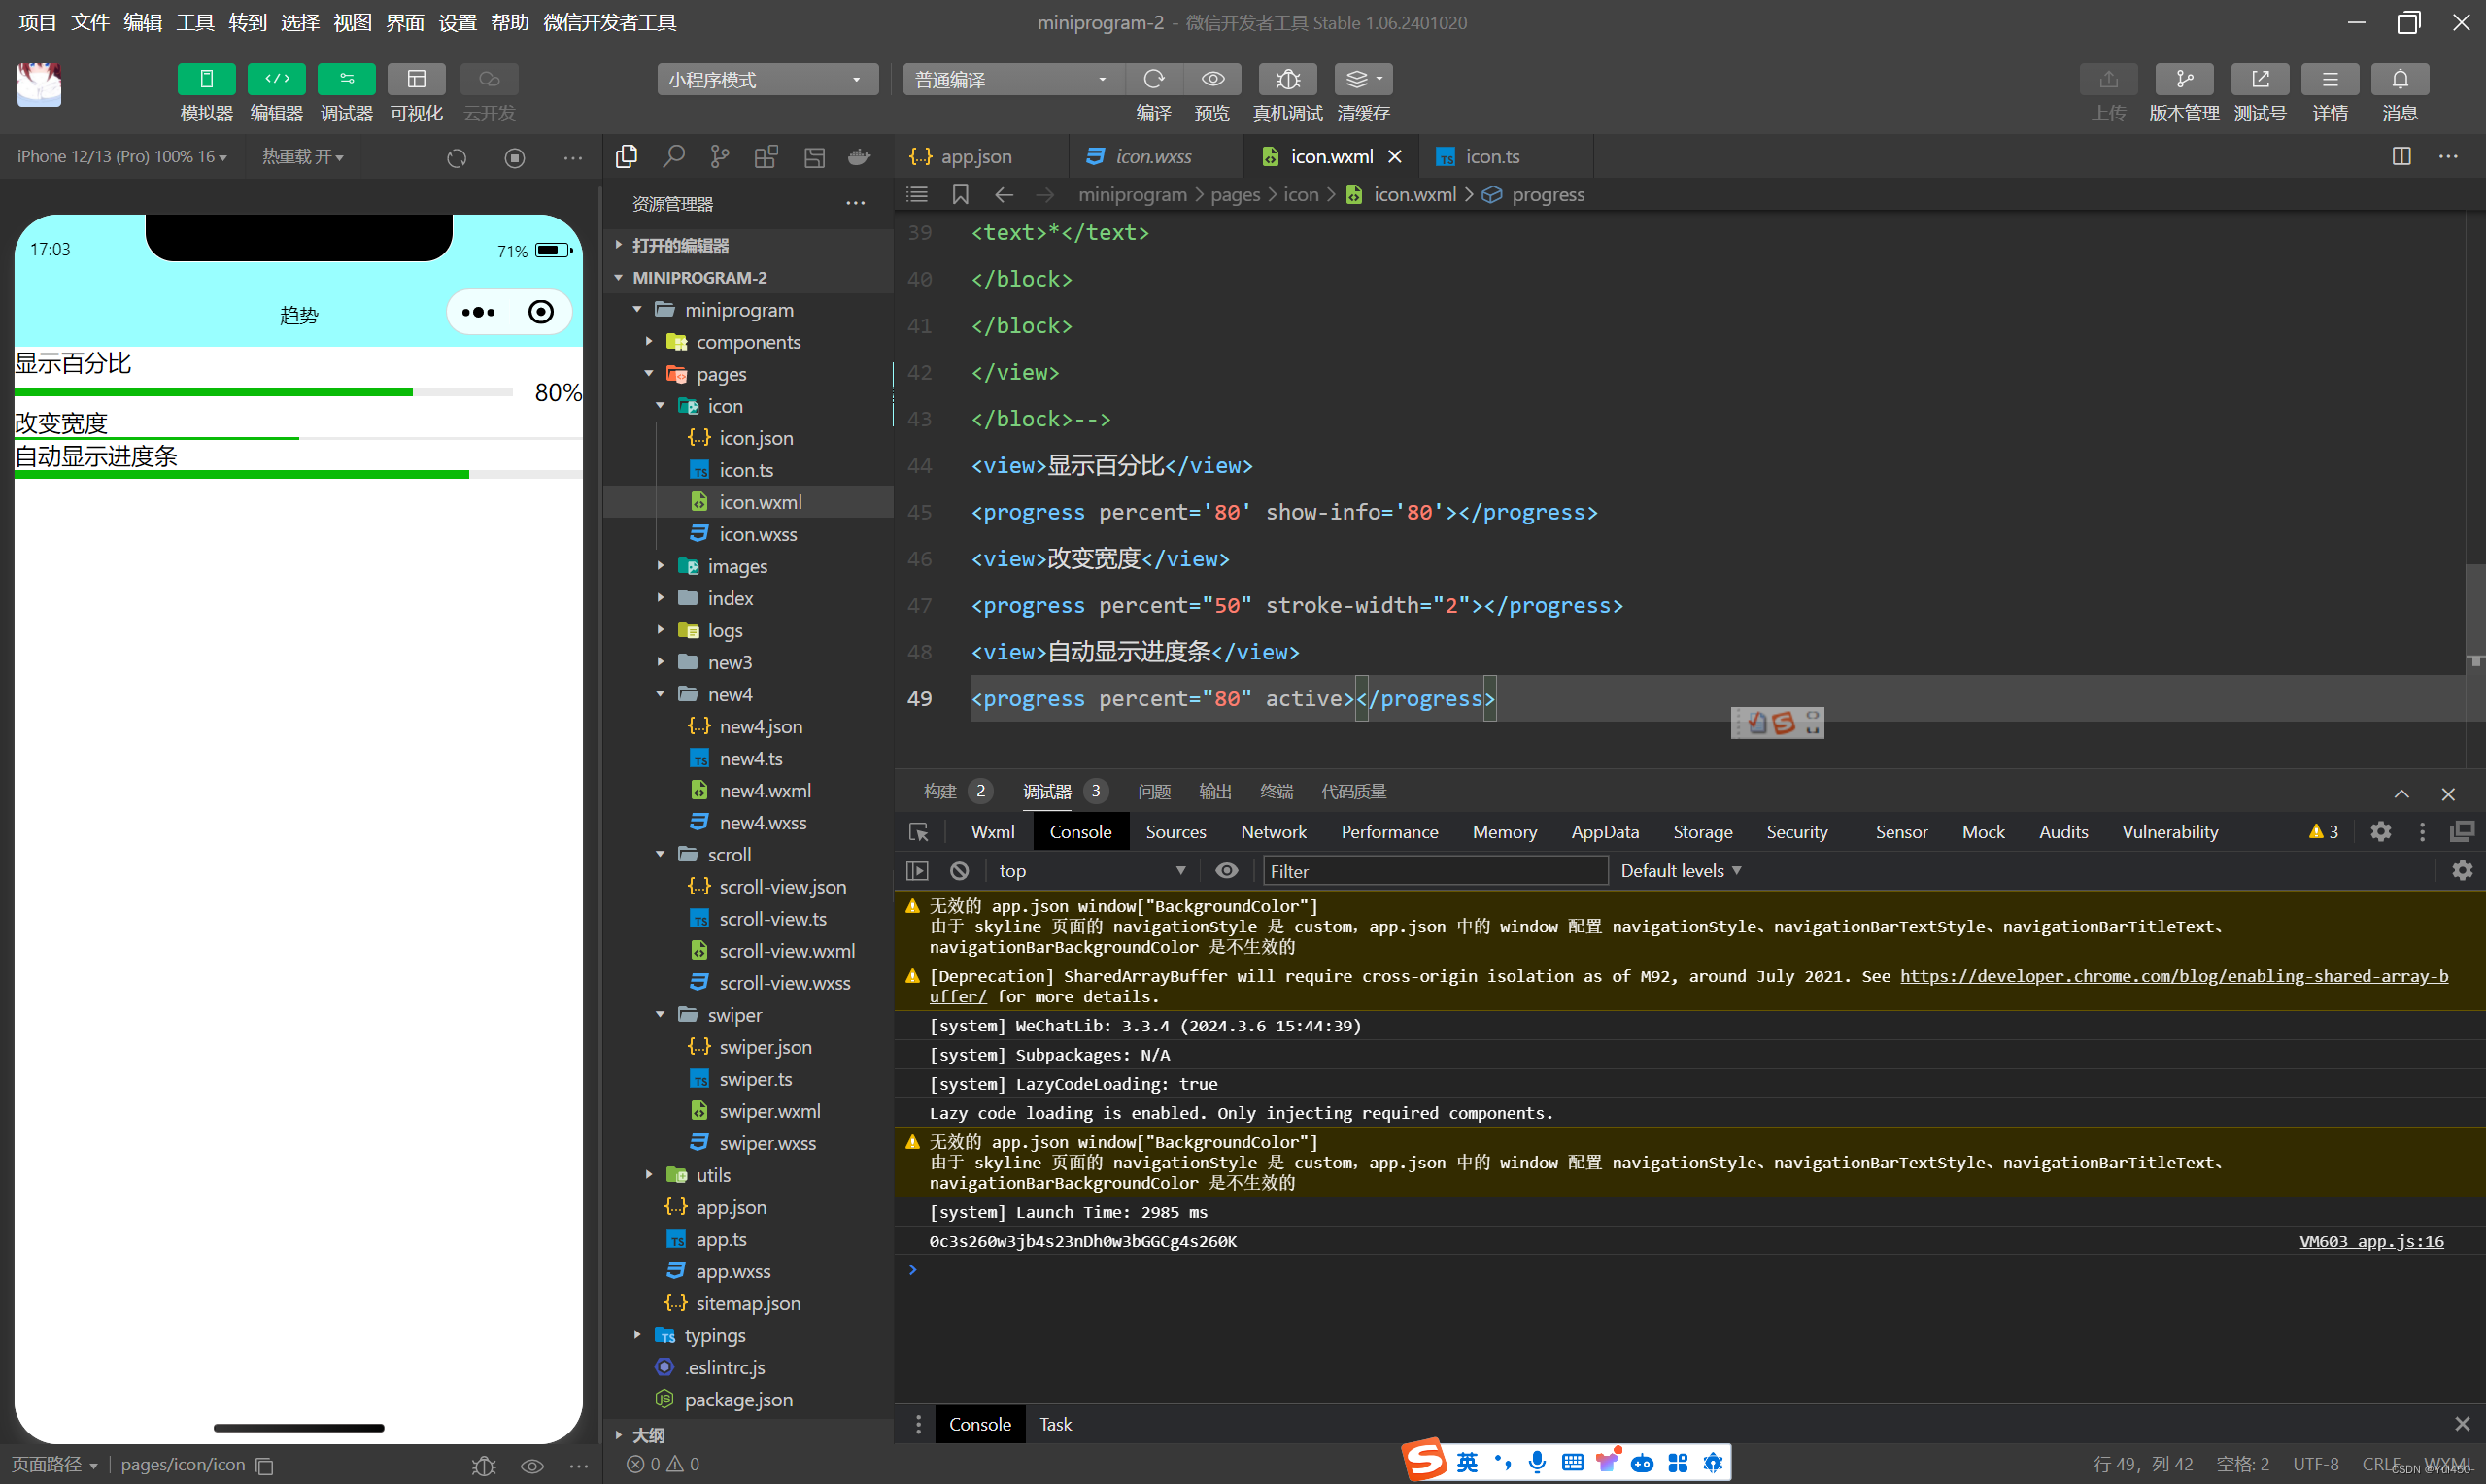
Task: Open version management icon
Action: (2183, 79)
